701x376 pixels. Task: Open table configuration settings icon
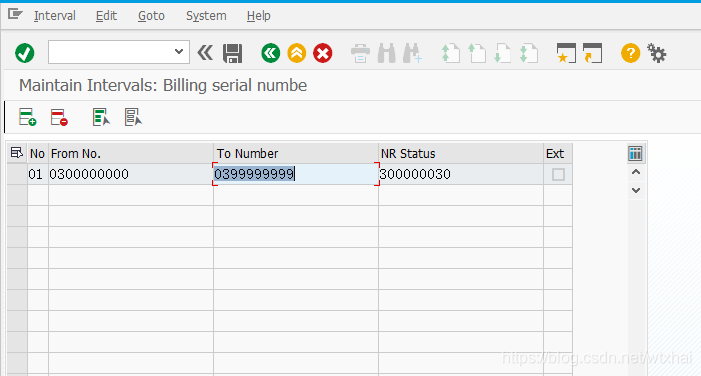(x=635, y=153)
